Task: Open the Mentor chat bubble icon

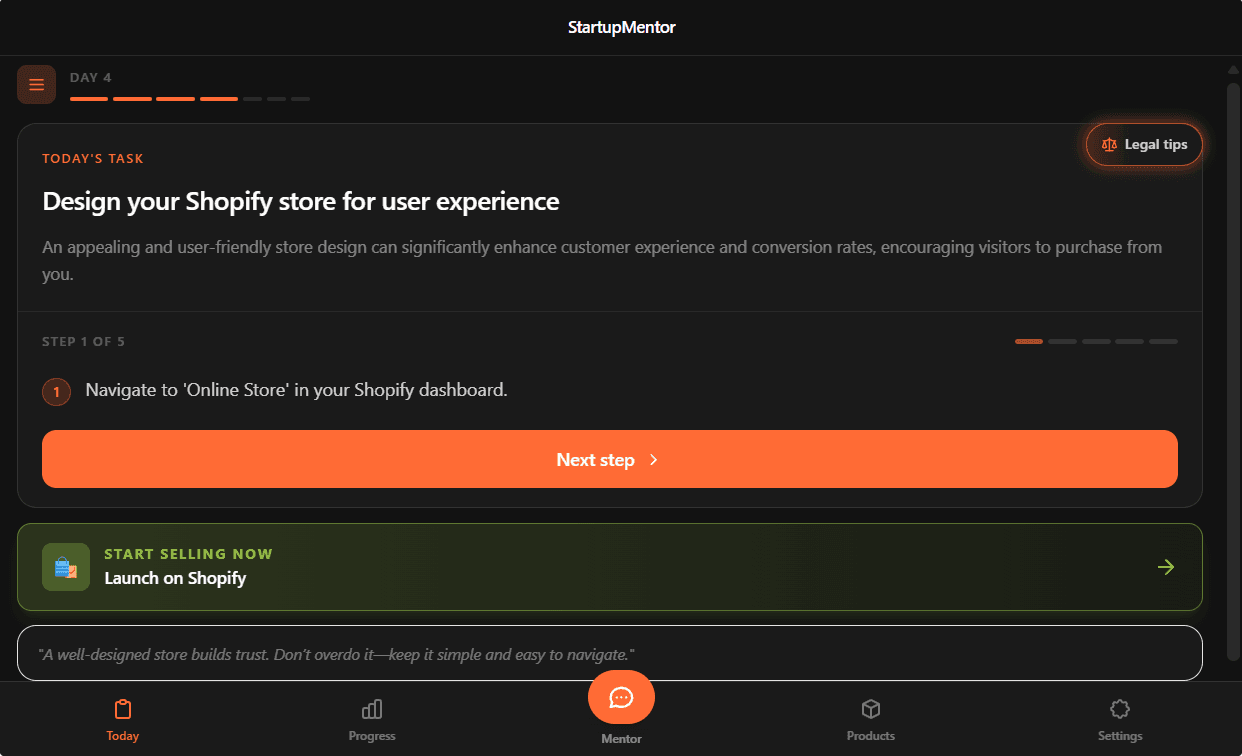Action: coord(621,697)
